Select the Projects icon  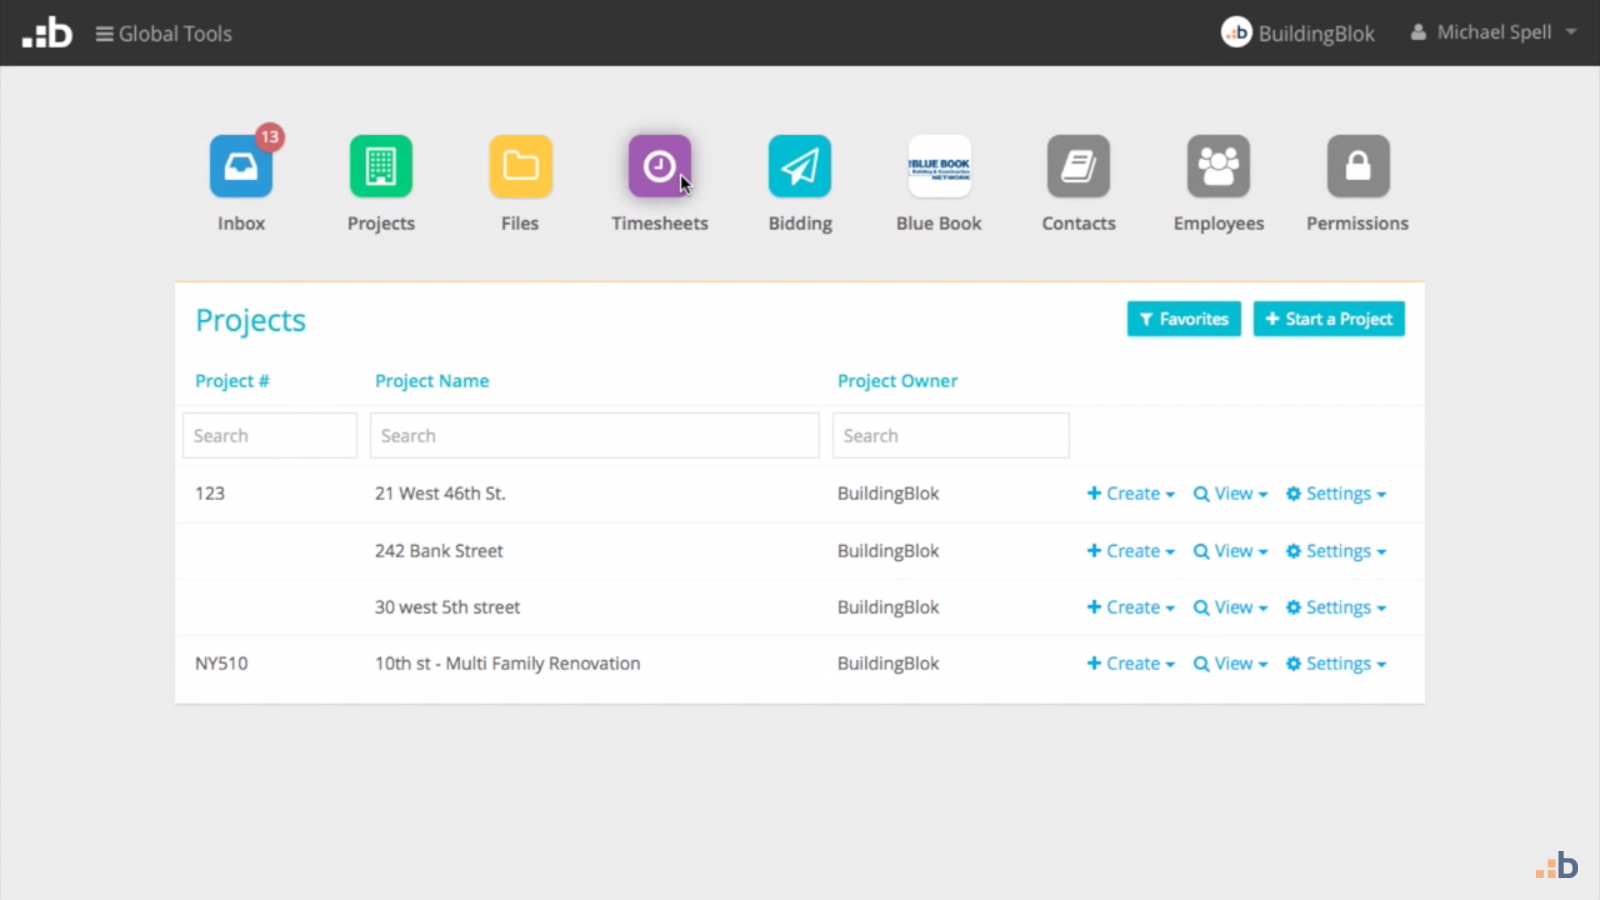tap(380, 166)
